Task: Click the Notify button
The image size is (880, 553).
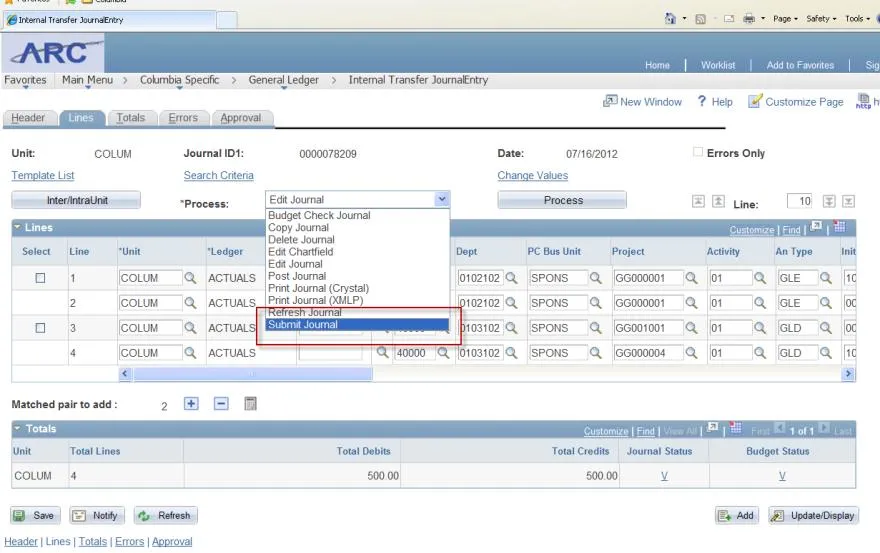Action: point(96,515)
